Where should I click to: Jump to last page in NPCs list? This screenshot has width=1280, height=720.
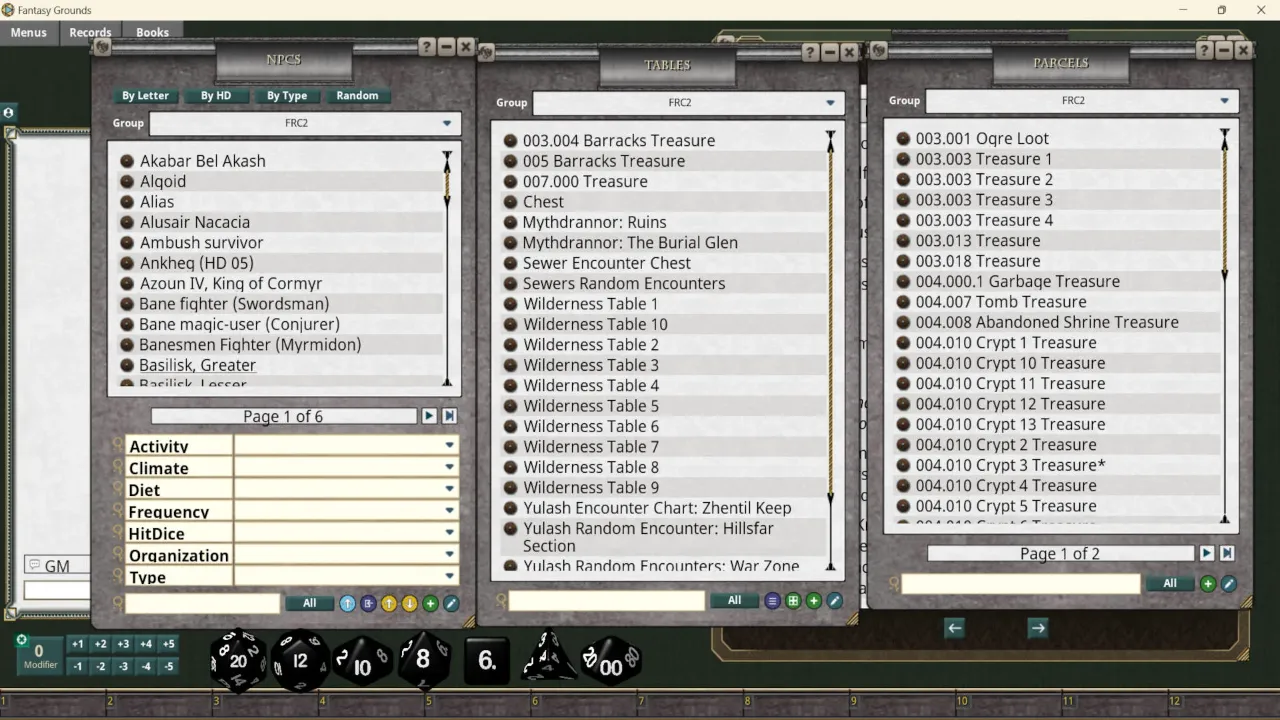449,416
